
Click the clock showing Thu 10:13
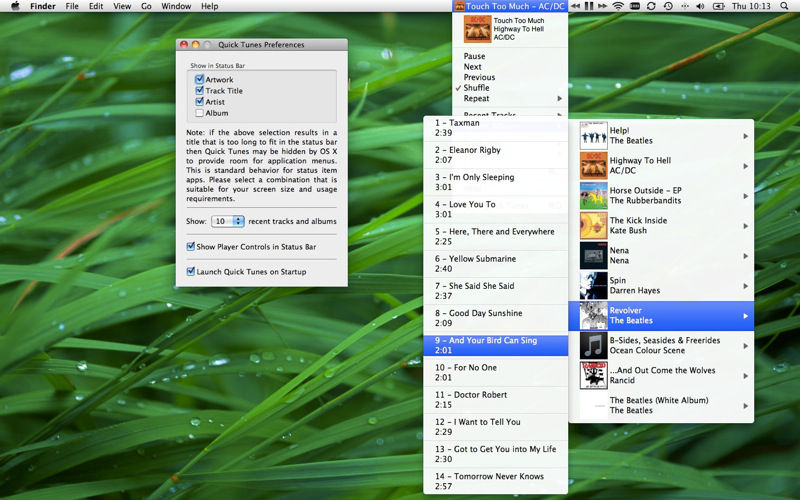(x=751, y=6)
